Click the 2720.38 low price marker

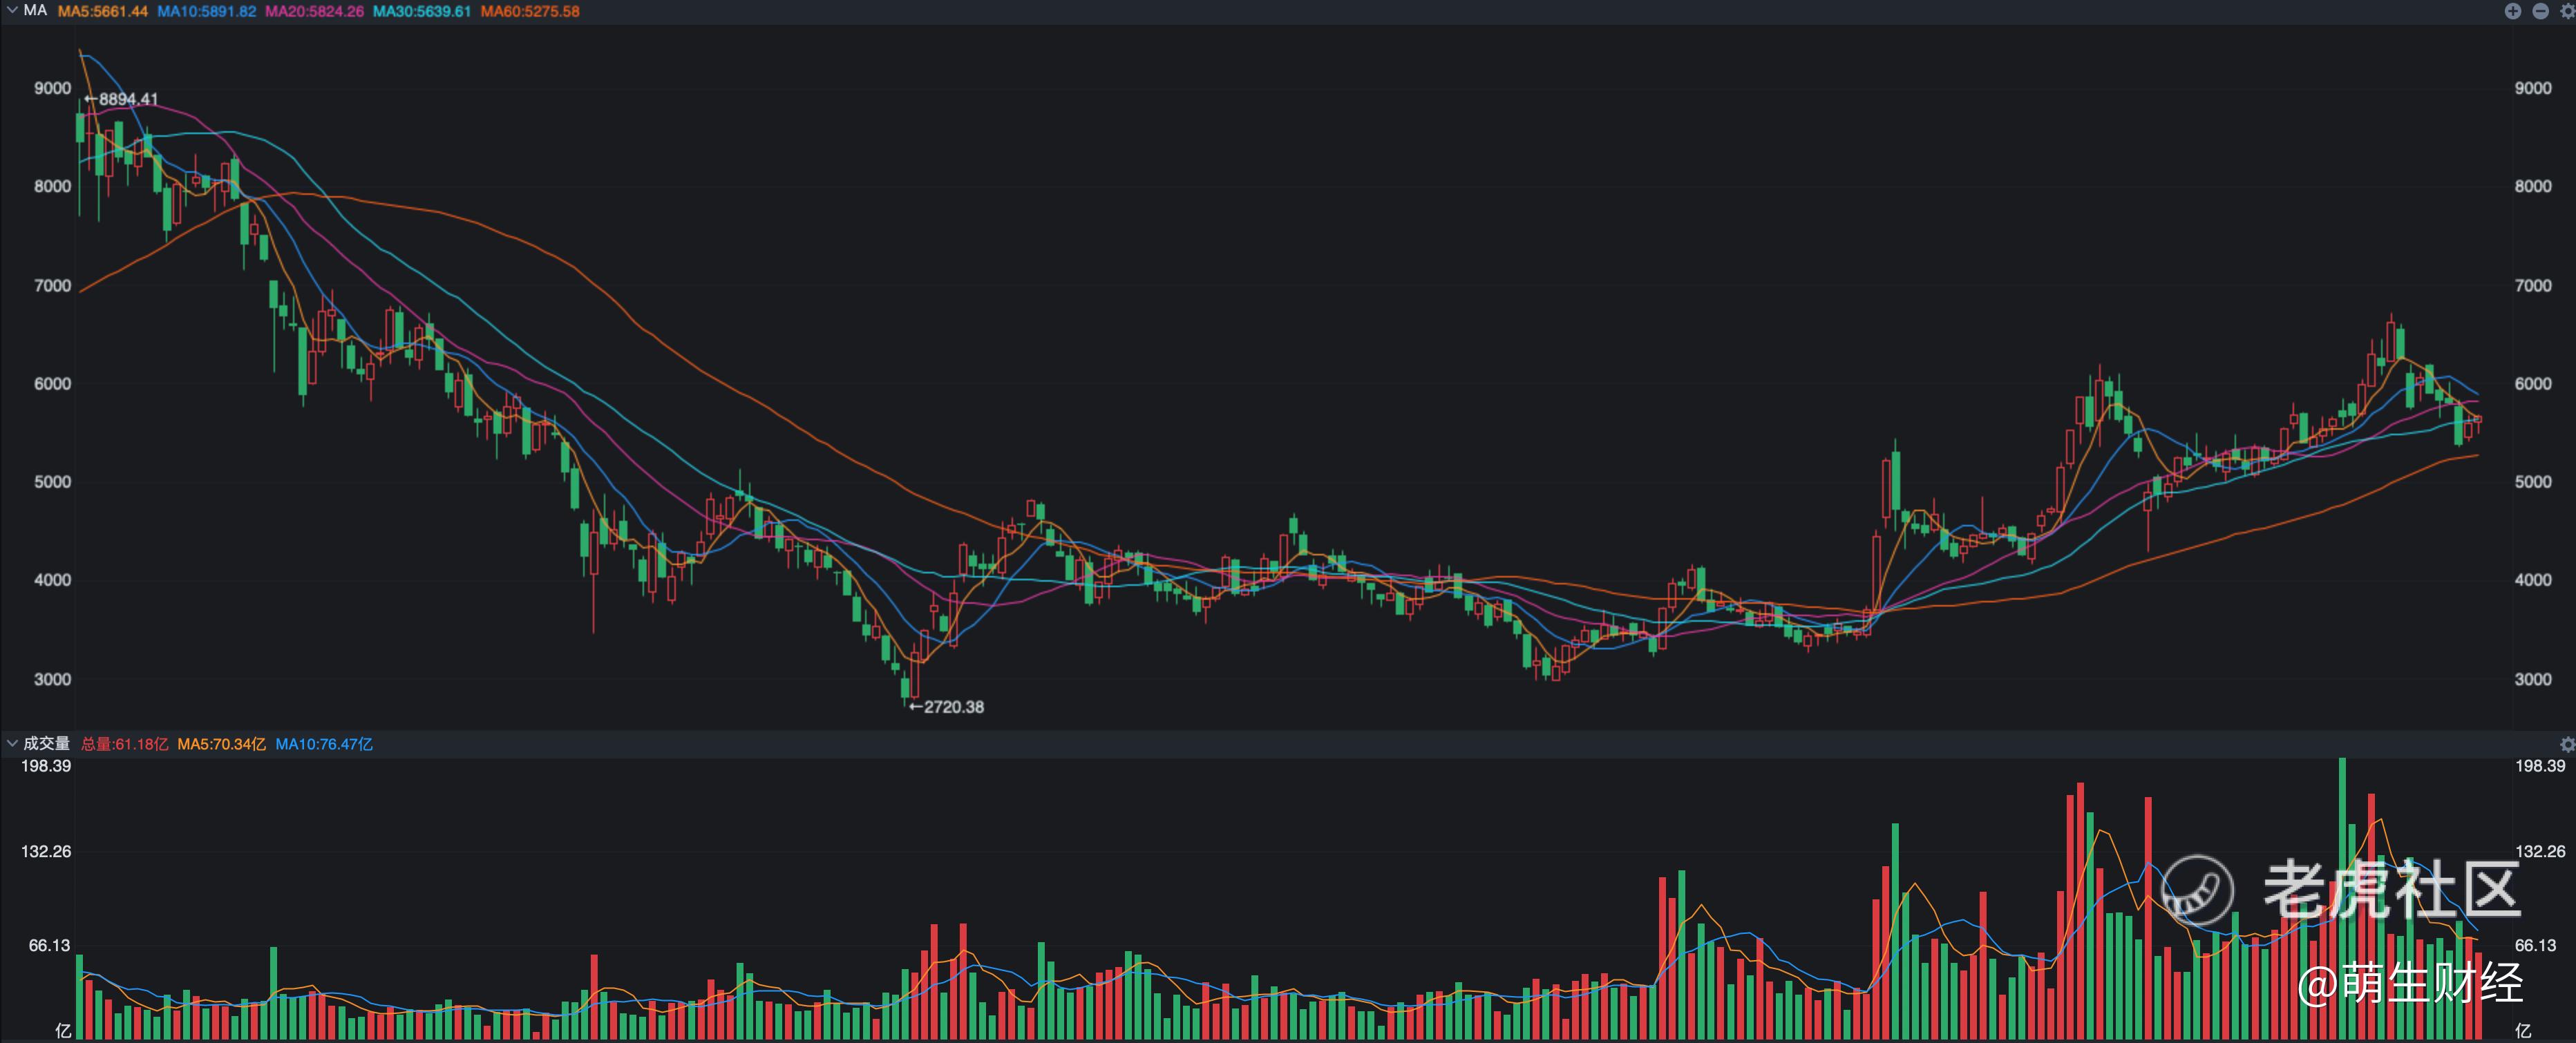pos(946,707)
